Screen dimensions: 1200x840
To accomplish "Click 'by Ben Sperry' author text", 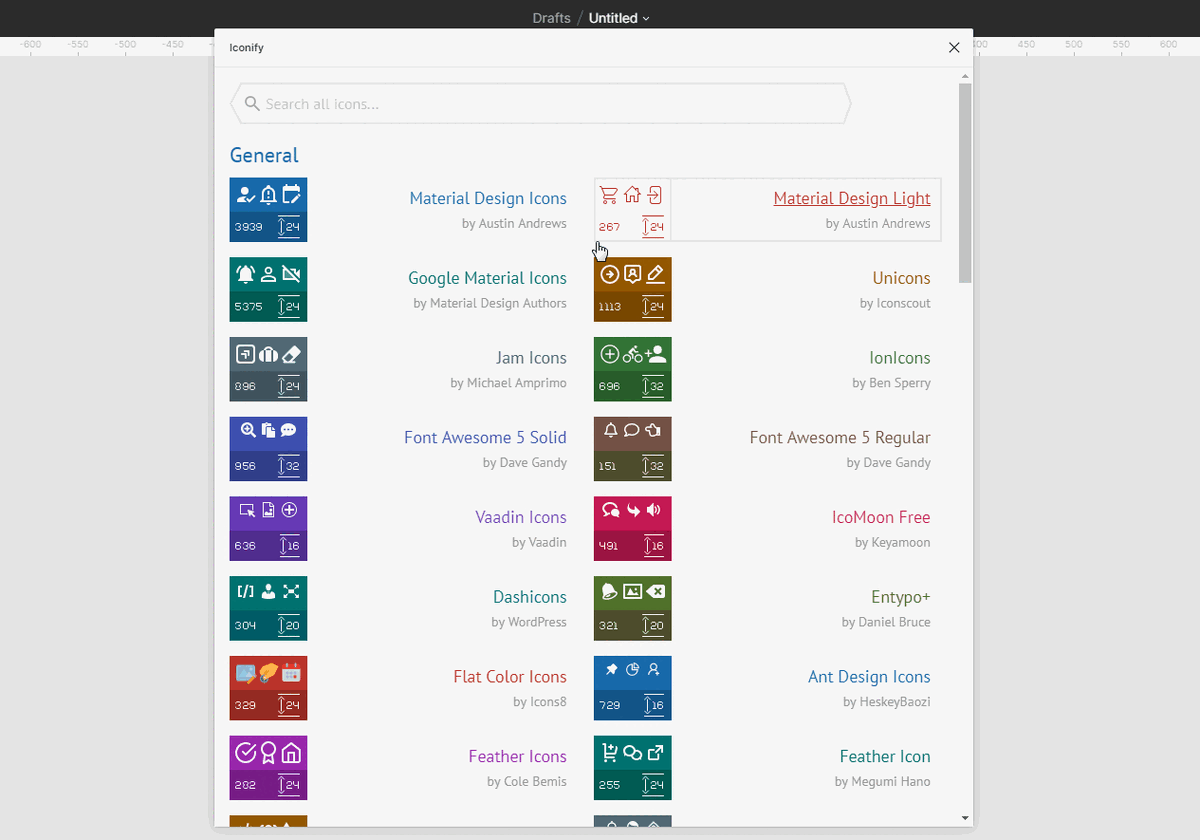I will click(x=891, y=383).
